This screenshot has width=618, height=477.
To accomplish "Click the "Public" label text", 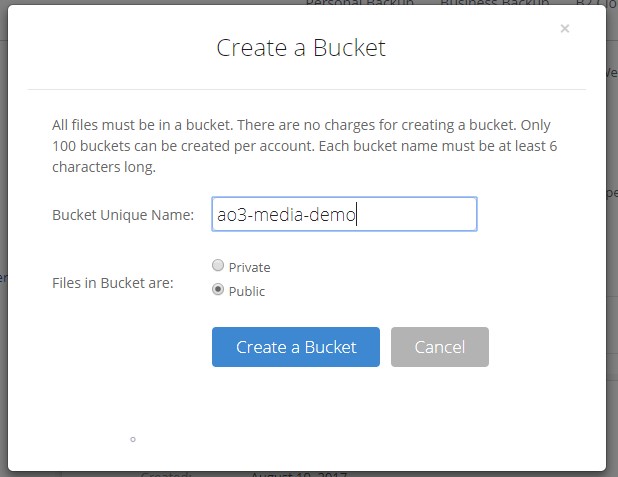I will (x=247, y=291).
